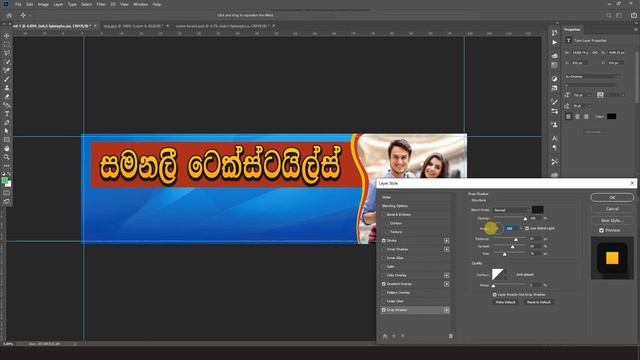Open the Share icon at top right
The image size is (640, 360).
click(633, 15)
